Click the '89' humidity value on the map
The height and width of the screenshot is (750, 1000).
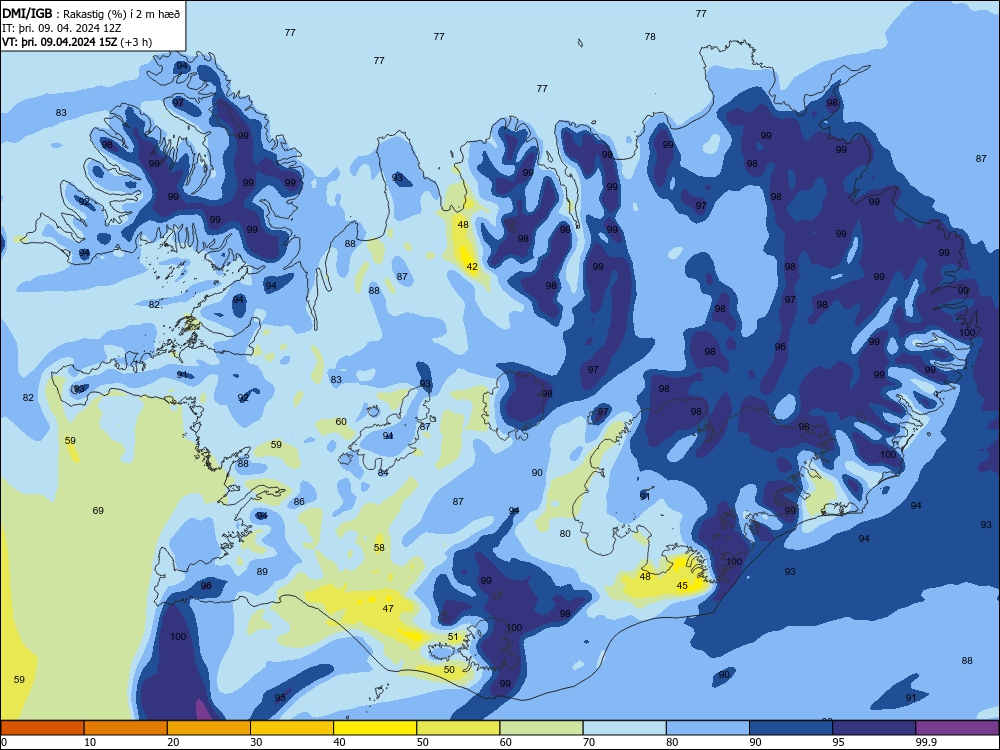[262, 571]
